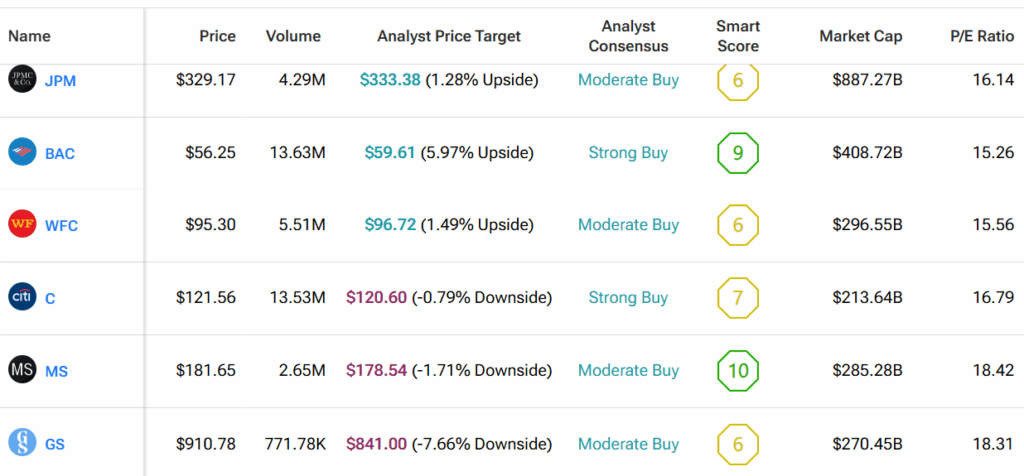Sort by the Price column header
The width and height of the screenshot is (1024, 476).
pos(217,36)
